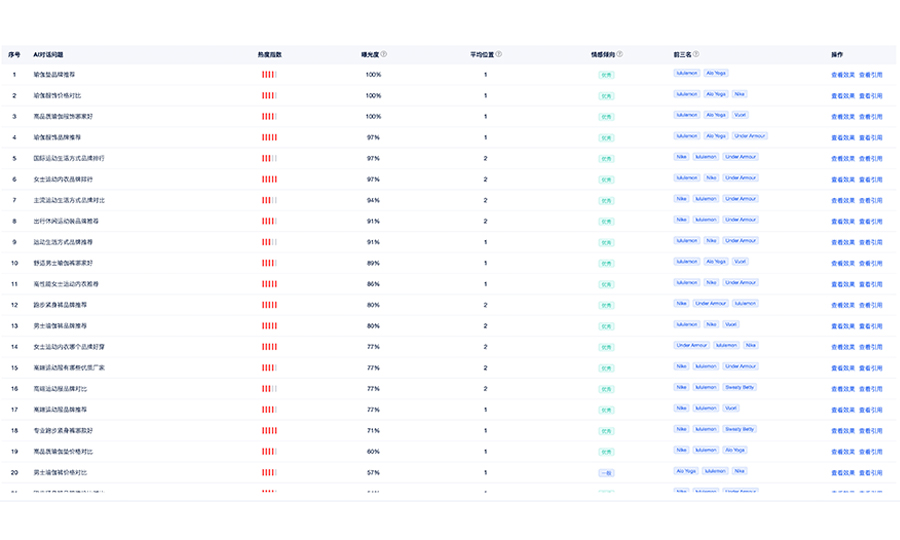Screen dimensions: 900x540
Task: Click the AI对话问题 column header
Action: (48, 54)
